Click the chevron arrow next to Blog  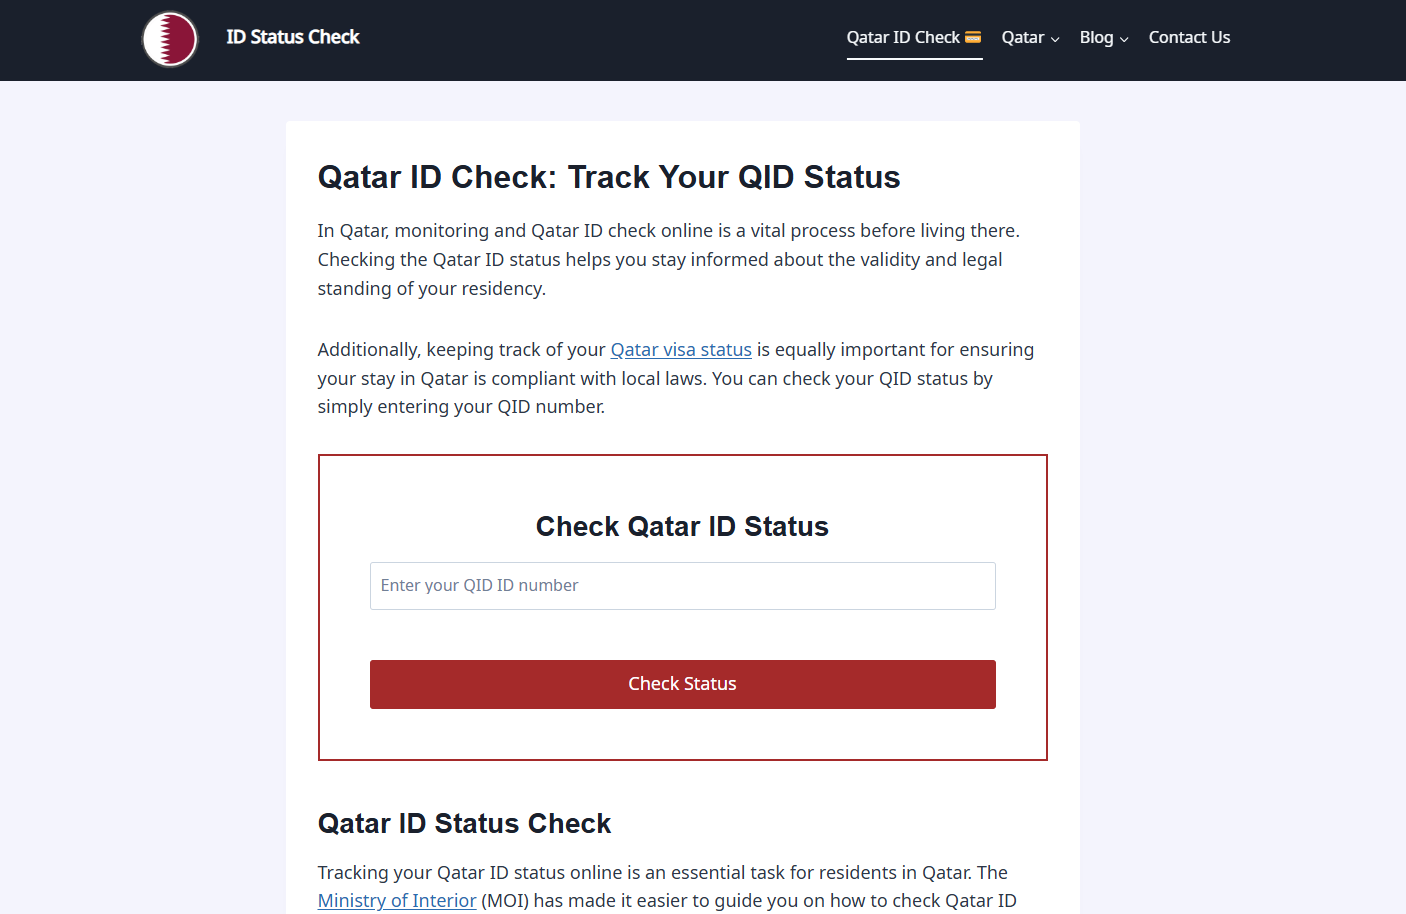point(1124,40)
